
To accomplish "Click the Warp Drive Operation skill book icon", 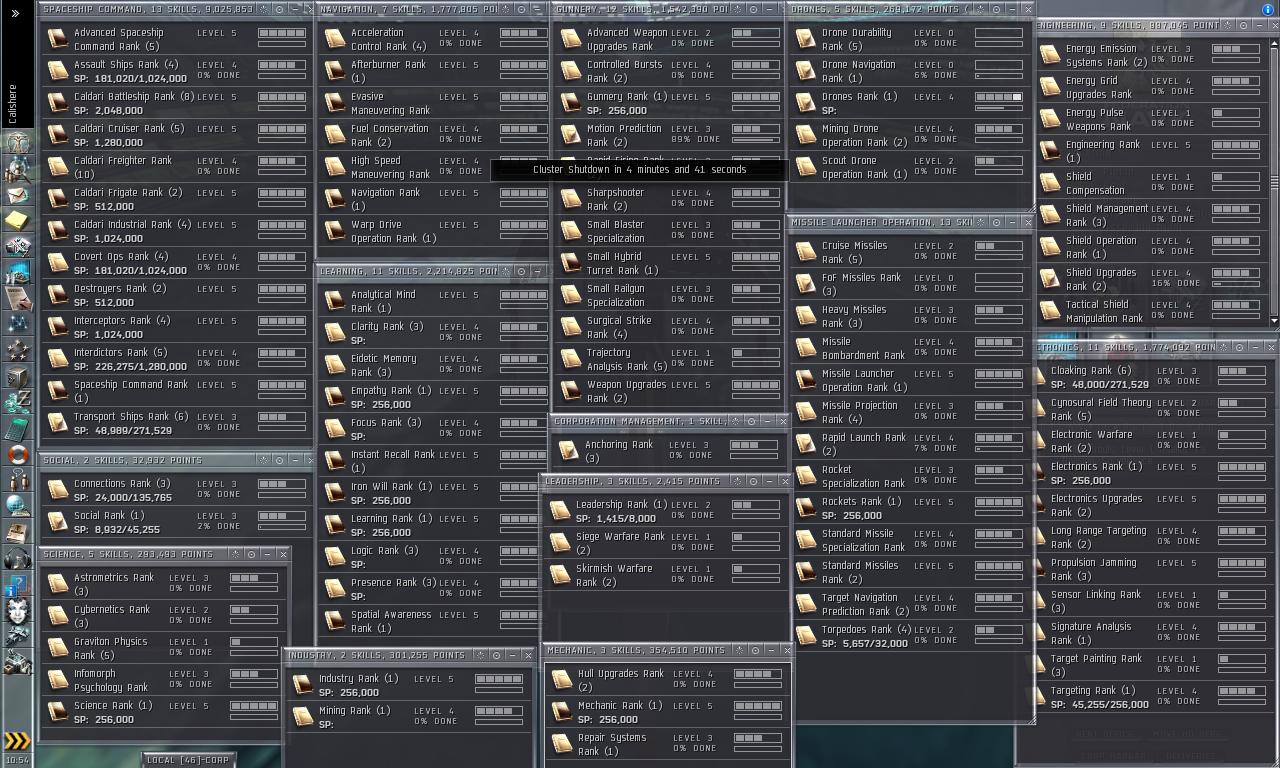I will click(335, 231).
